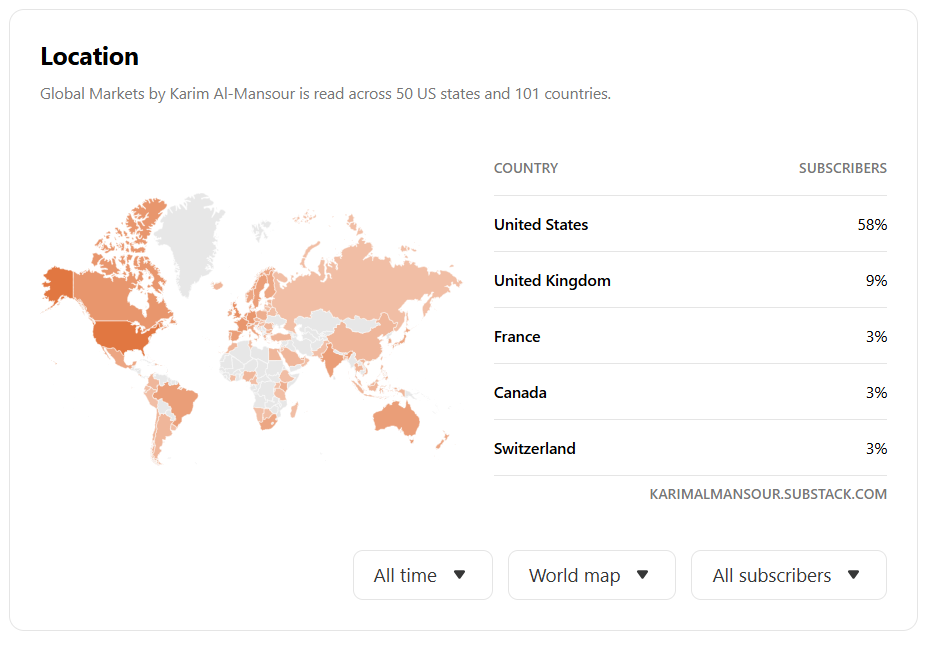Select the "France" entry in the table
This screenshot has width=932, height=645.
point(517,336)
